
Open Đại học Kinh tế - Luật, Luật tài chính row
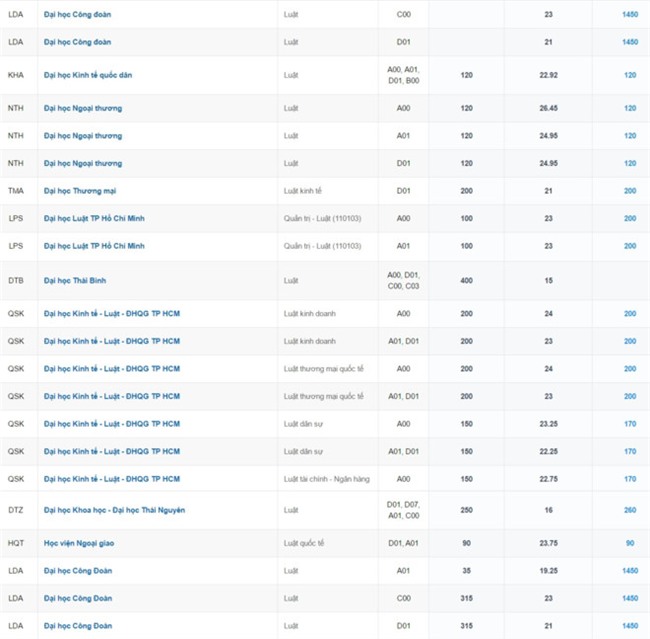(112, 479)
